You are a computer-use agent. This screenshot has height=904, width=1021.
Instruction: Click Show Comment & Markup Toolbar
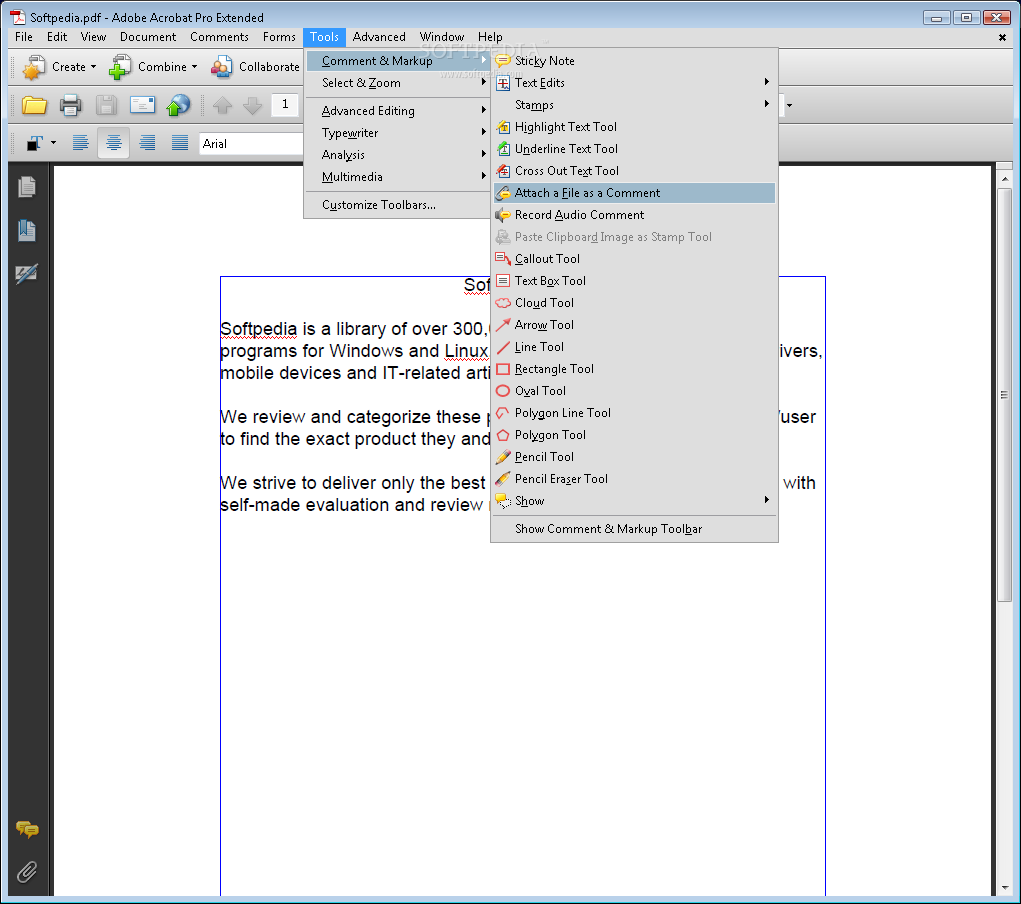[x=634, y=529]
